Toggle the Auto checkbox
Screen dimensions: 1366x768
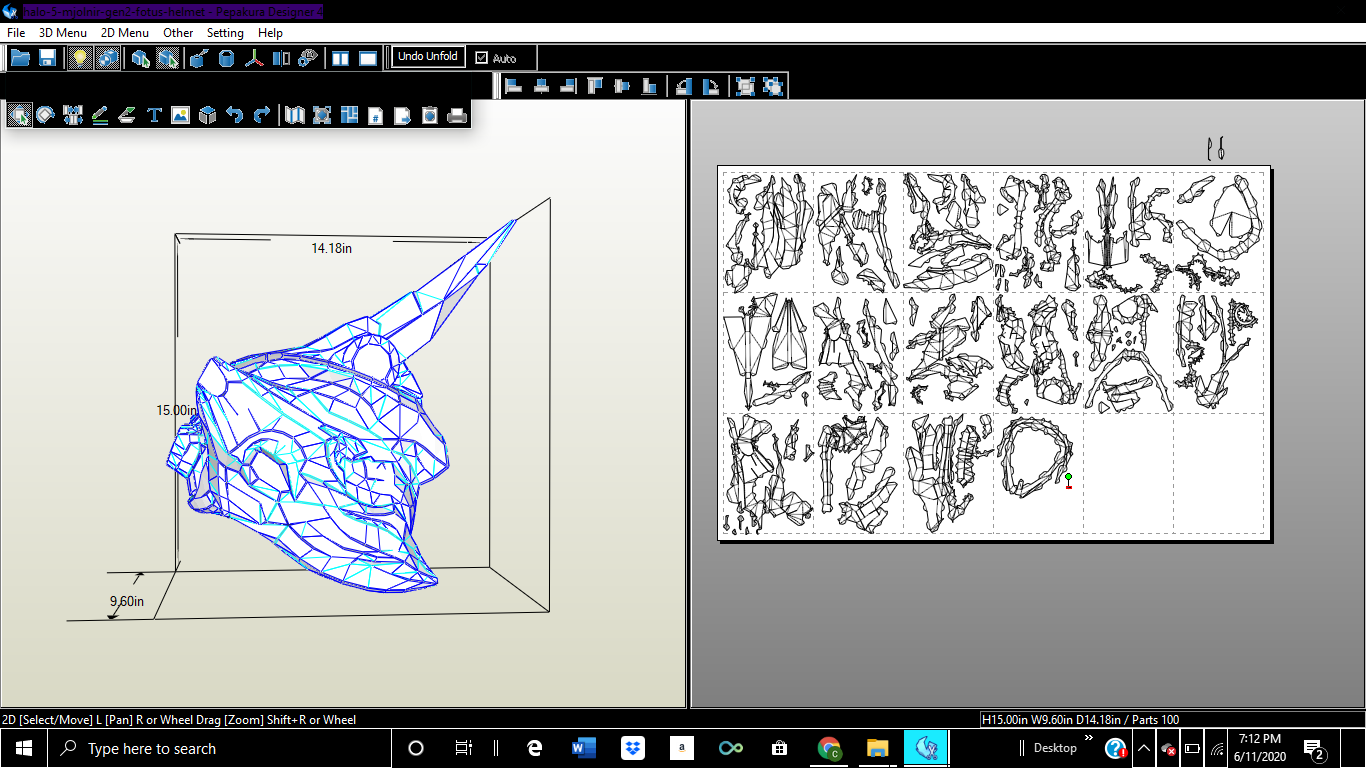tap(482, 58)
